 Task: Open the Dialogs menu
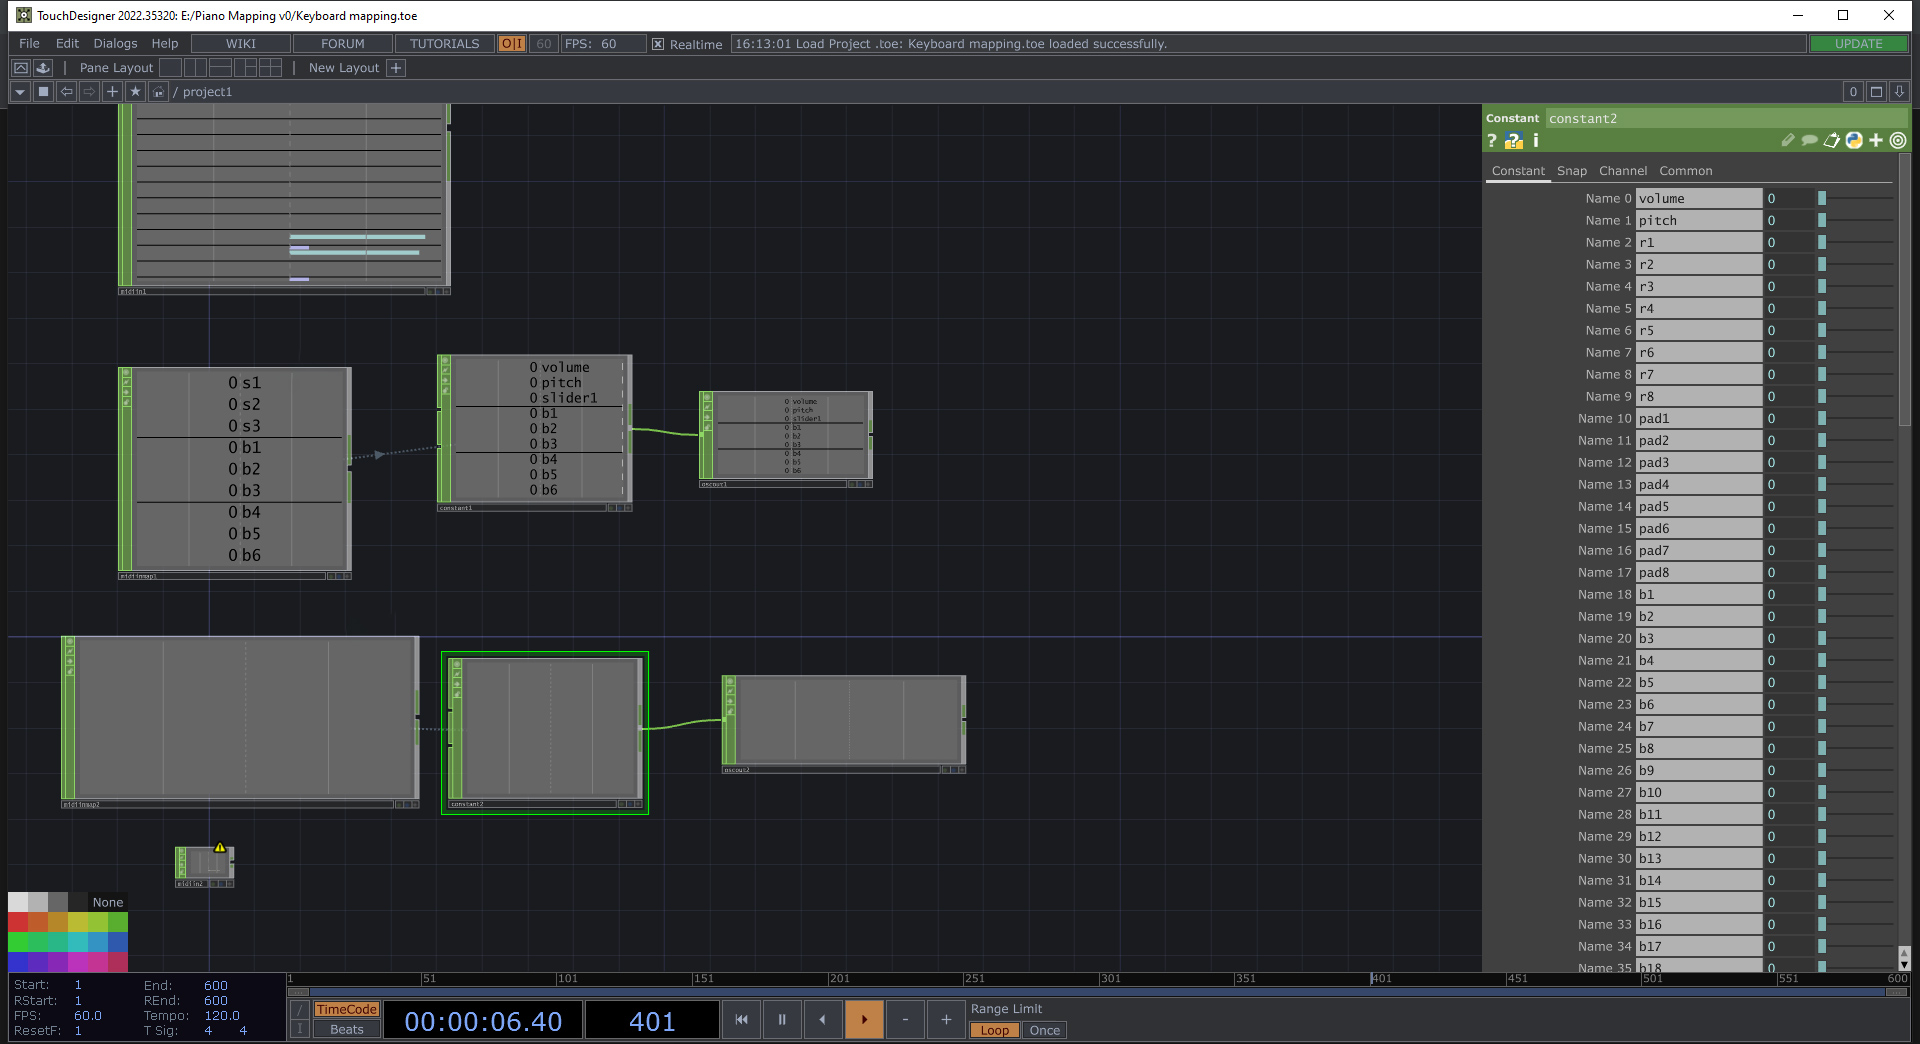tap(115, 44)
